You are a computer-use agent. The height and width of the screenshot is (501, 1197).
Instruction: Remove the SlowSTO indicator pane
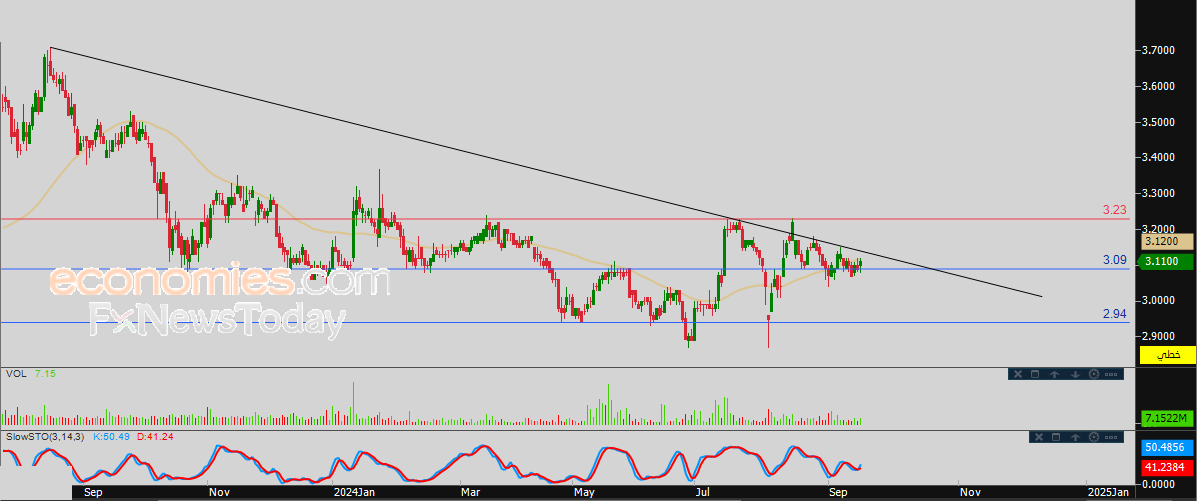point(1039,437)
